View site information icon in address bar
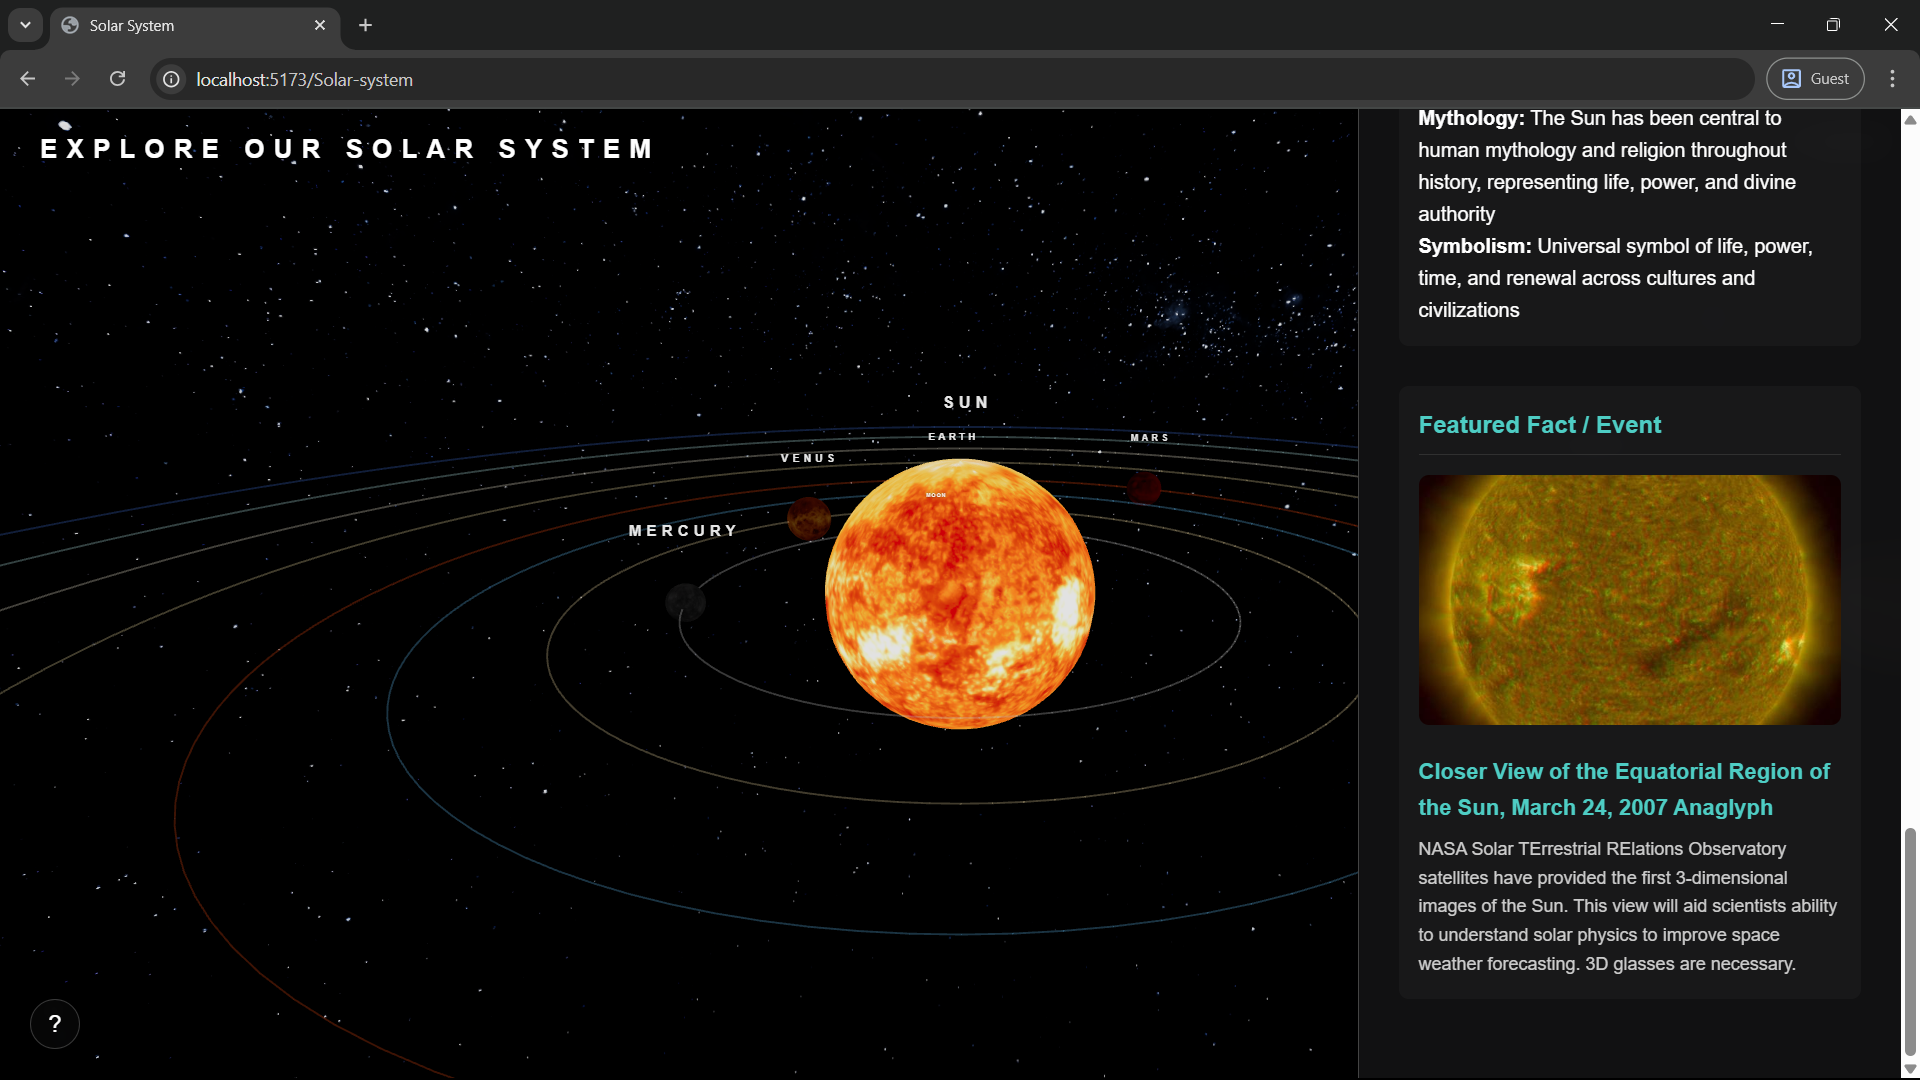 pyautogui.click(x=172, y=79)
